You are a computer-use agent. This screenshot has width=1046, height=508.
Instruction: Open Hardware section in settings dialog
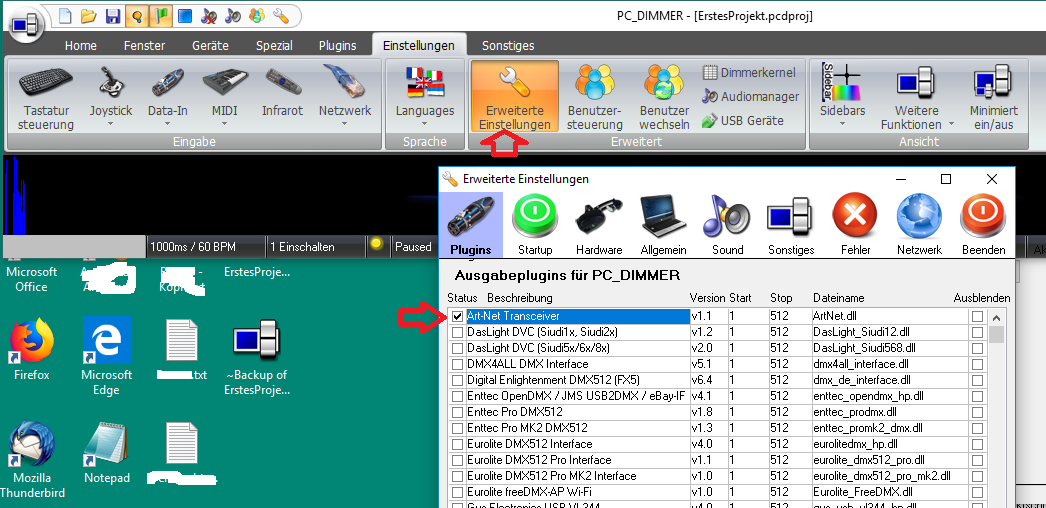(x=599, y=227)
